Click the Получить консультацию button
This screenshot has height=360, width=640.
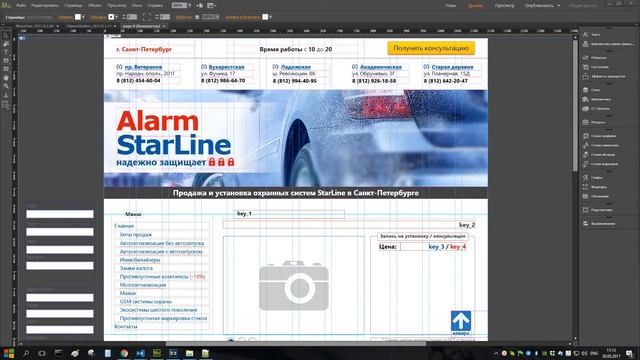431,48
